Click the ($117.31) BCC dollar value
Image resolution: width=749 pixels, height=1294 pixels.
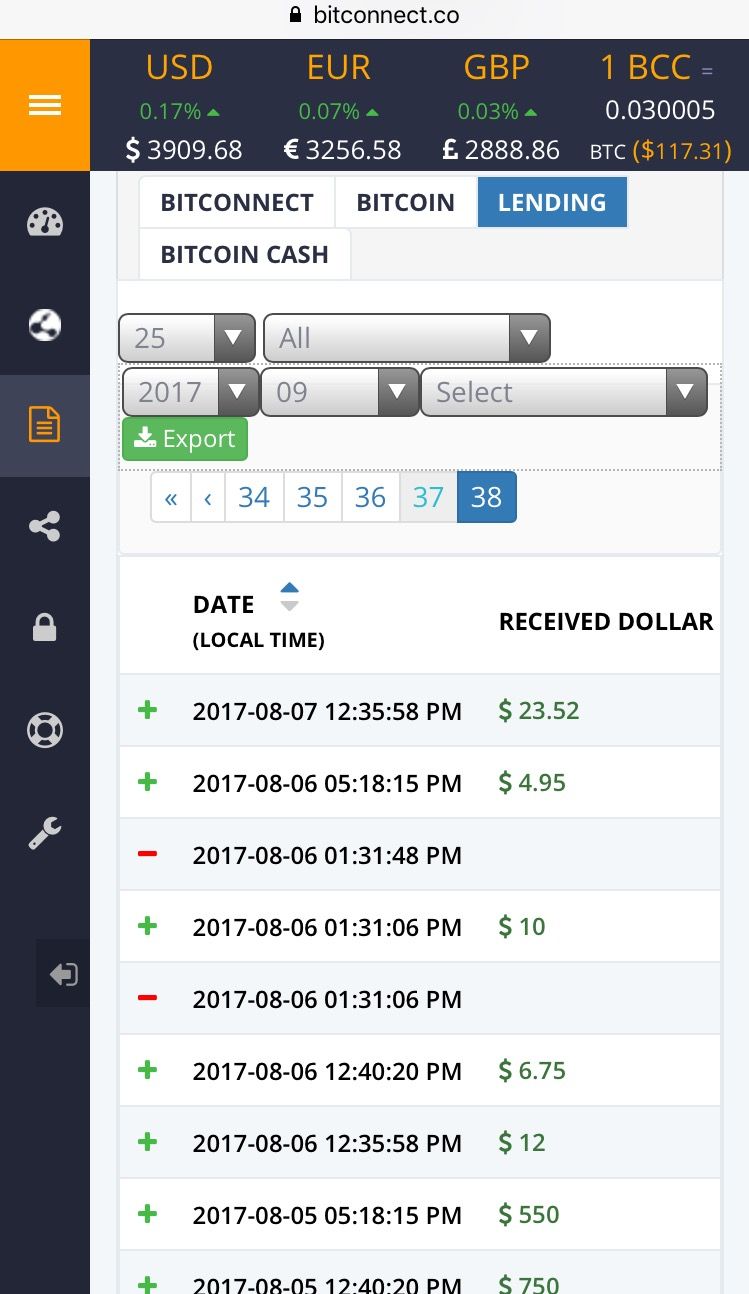[683, 151]
